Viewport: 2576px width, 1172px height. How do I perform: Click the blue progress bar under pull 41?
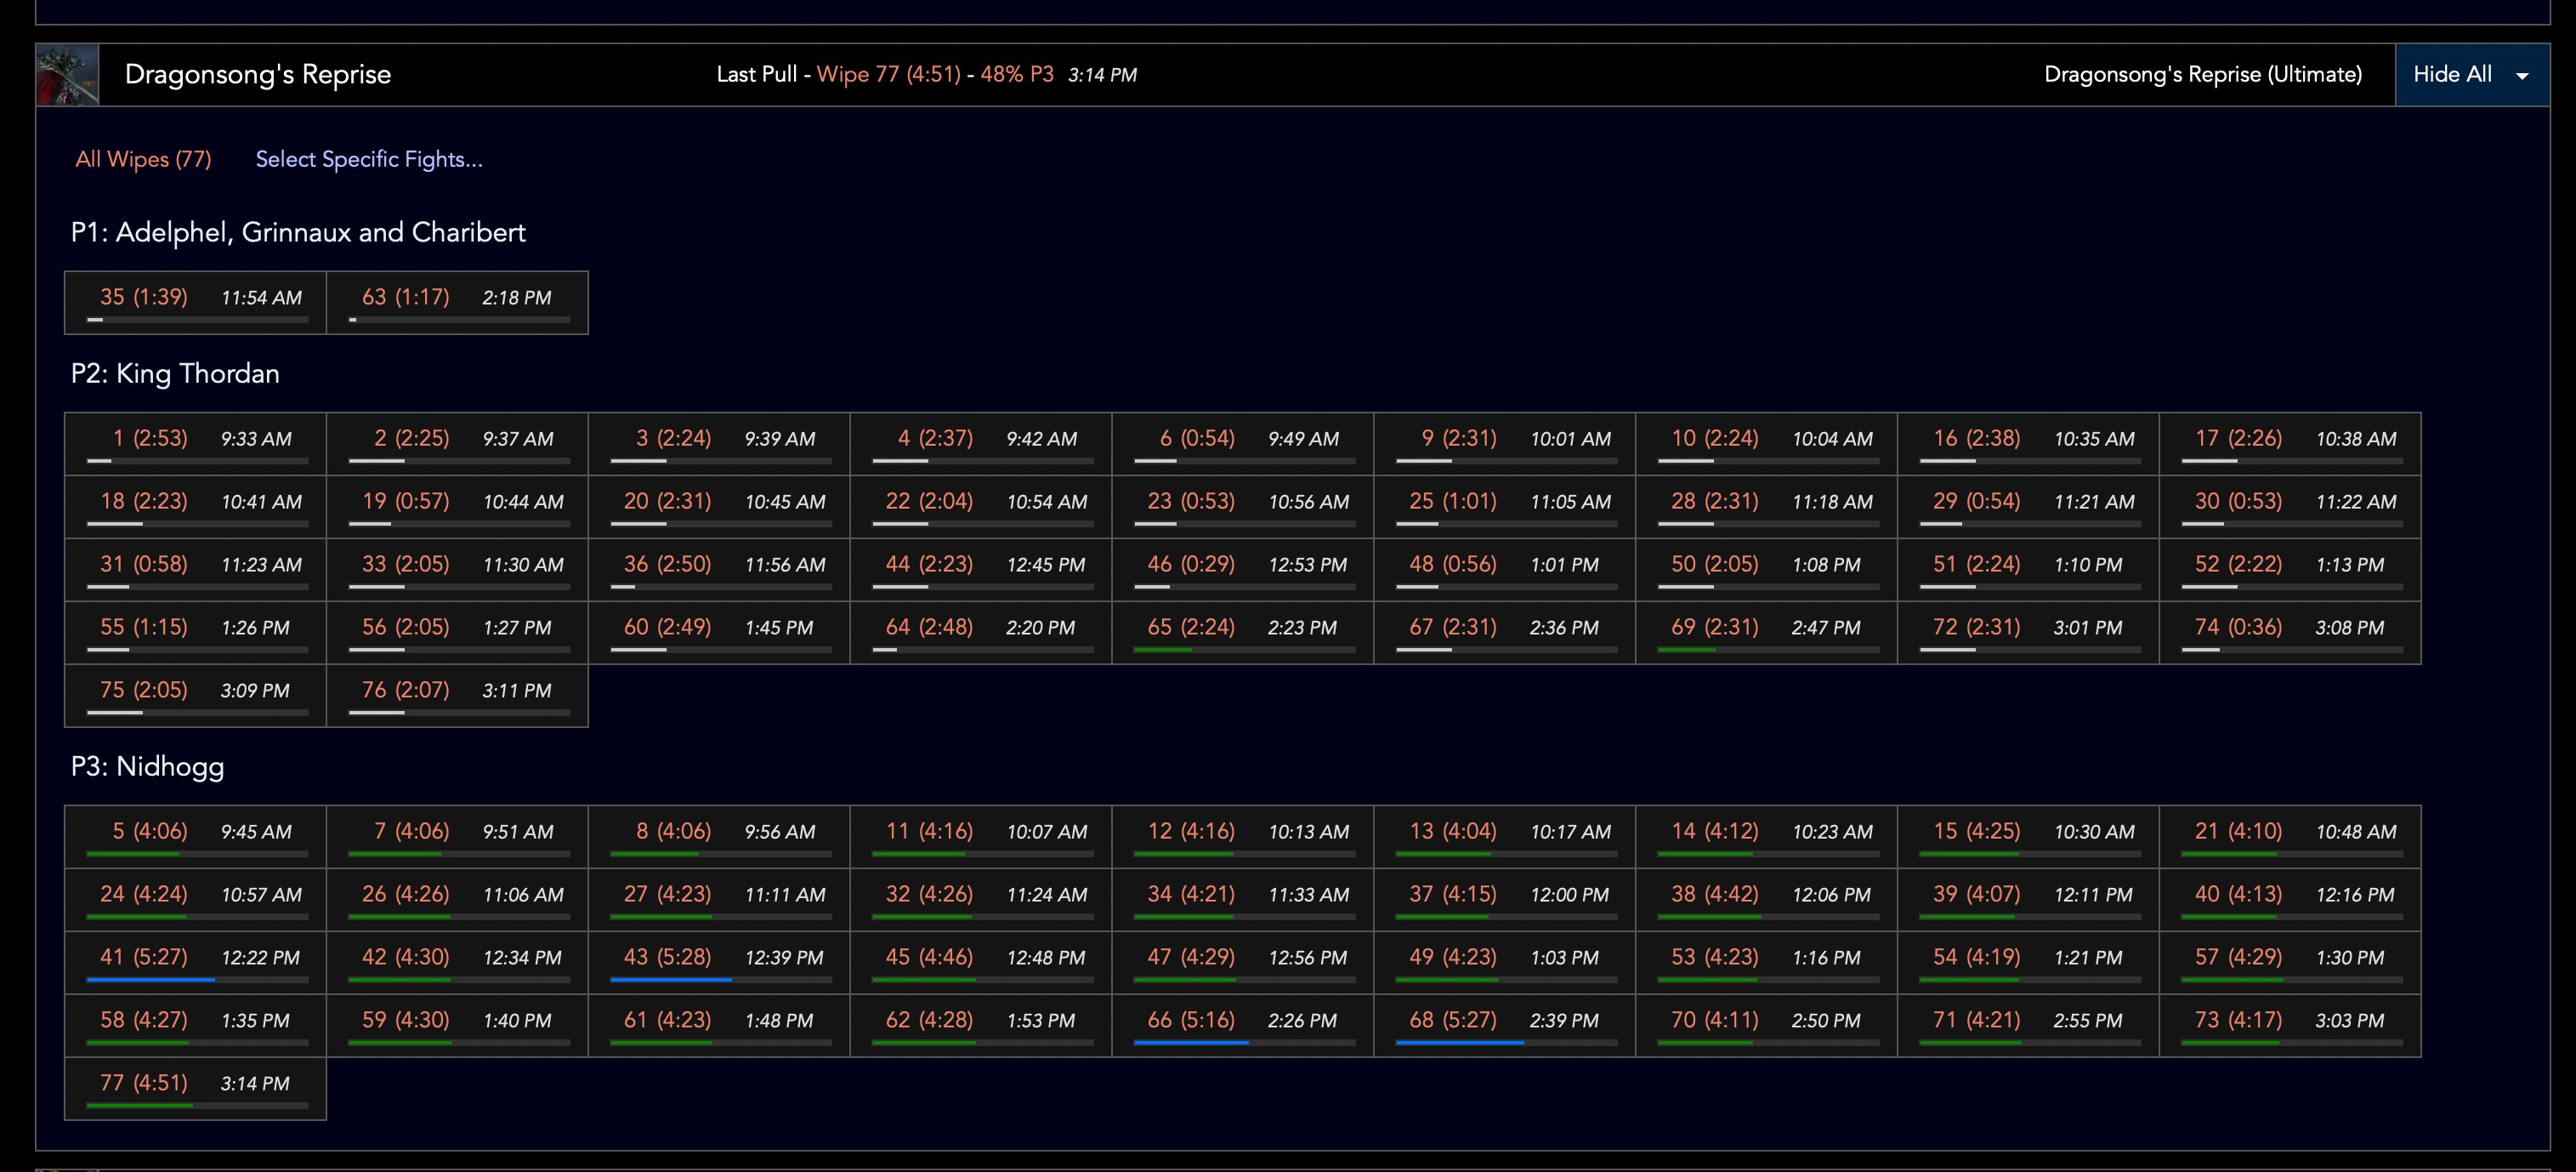coord(148,982)
